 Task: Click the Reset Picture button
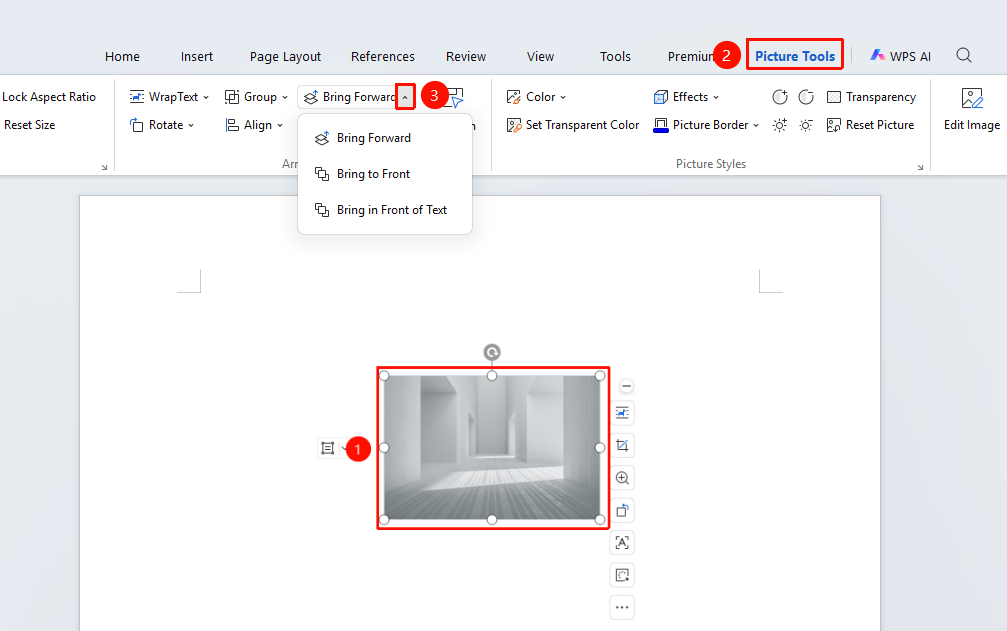(x=870, y=125)
